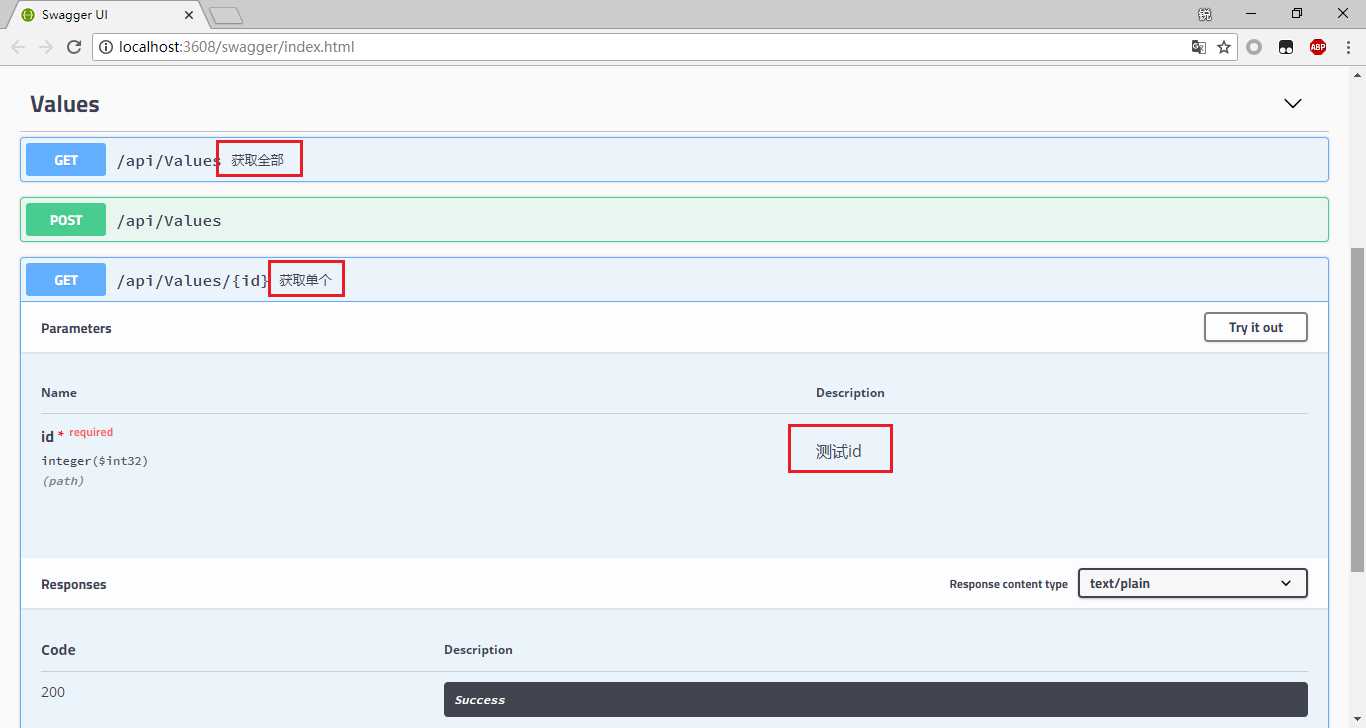Close the Swagger UI tab
The width and height of the screenshot is (1366, 728).
187,15
